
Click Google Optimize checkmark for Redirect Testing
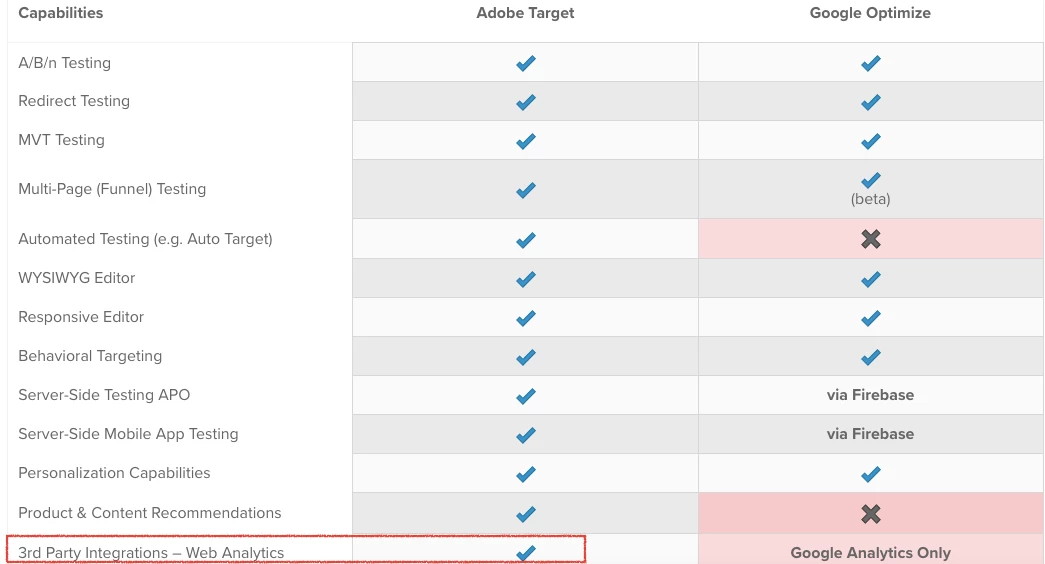[870, 102]
